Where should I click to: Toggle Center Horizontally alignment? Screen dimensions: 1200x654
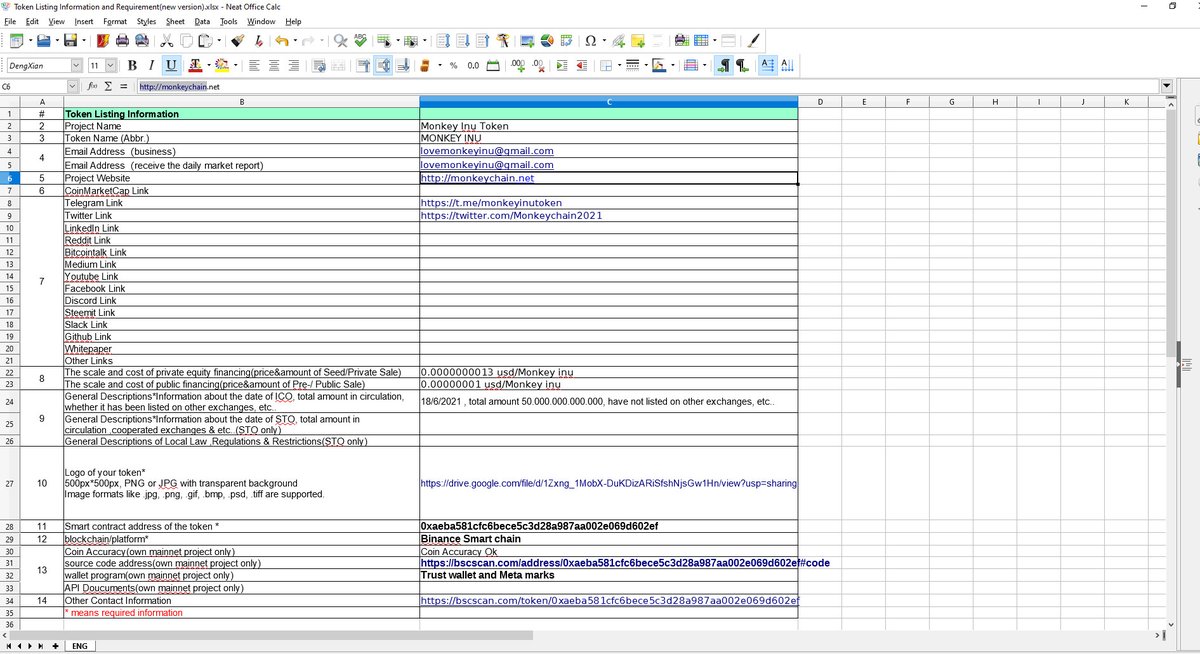pos(274,65)
